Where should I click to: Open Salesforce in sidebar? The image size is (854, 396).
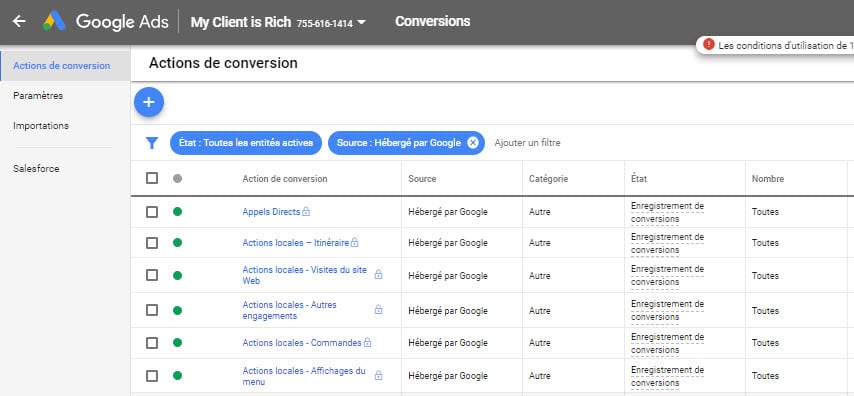pyautogui.click(x=36, y=169)
